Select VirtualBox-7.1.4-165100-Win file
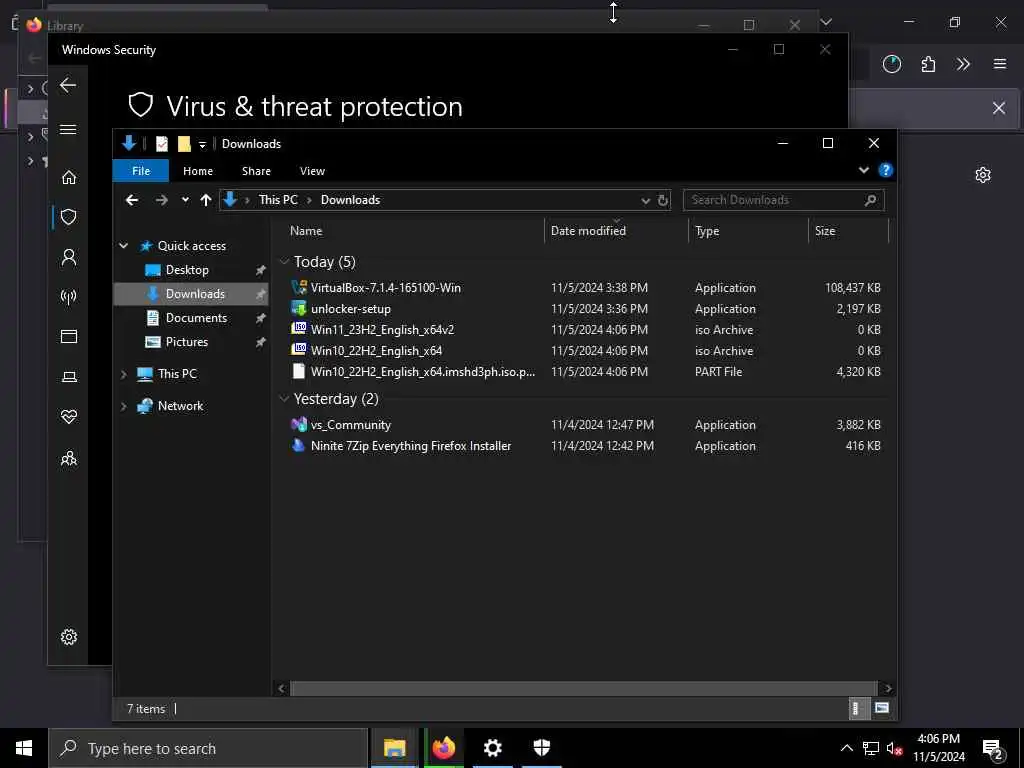 tap(385, 287)
